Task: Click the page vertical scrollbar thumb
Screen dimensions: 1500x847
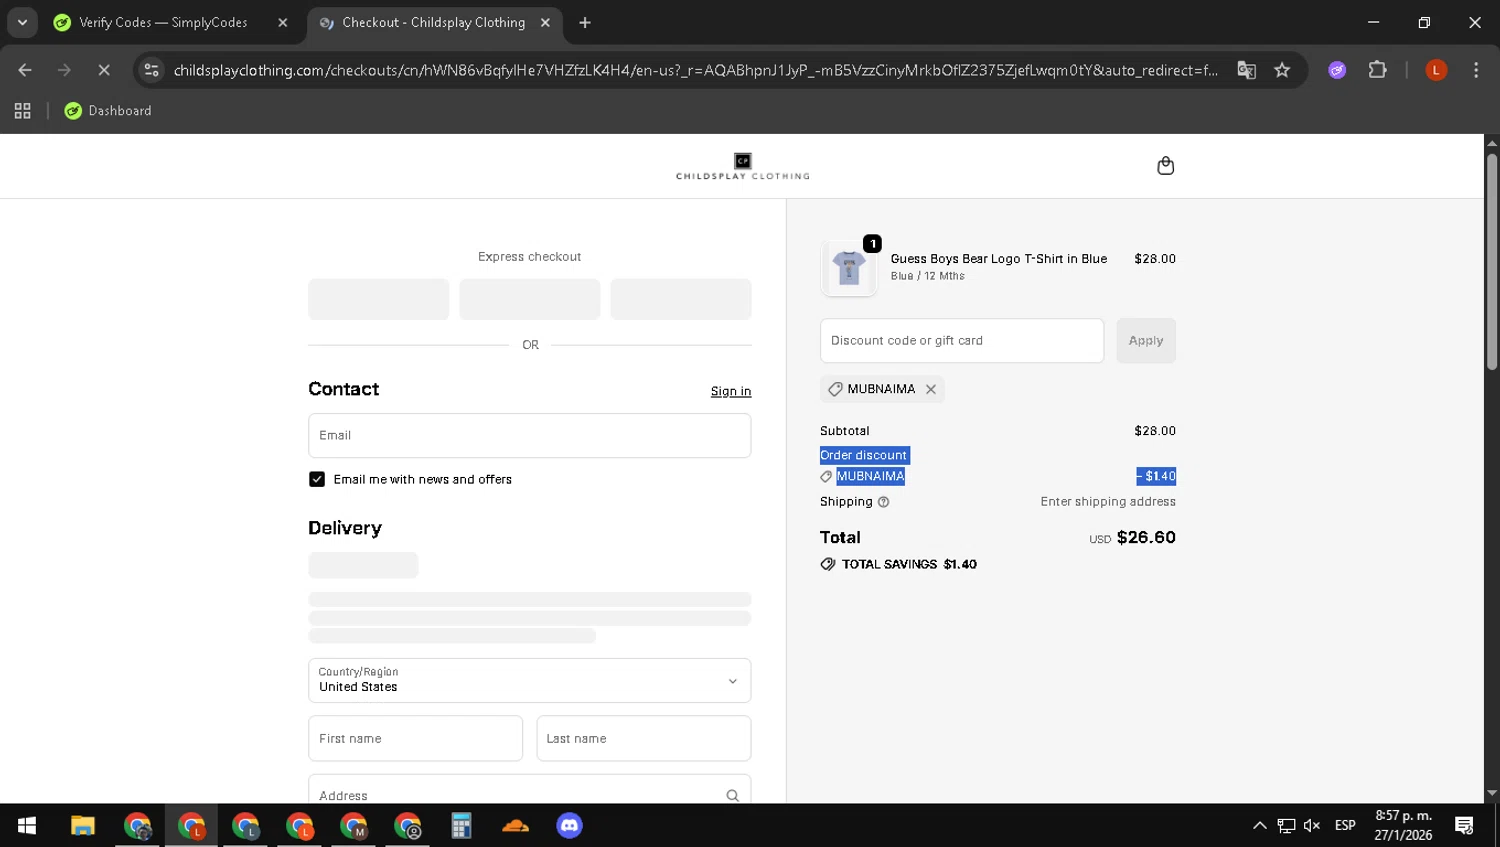Action: (x=1491, y=262)
